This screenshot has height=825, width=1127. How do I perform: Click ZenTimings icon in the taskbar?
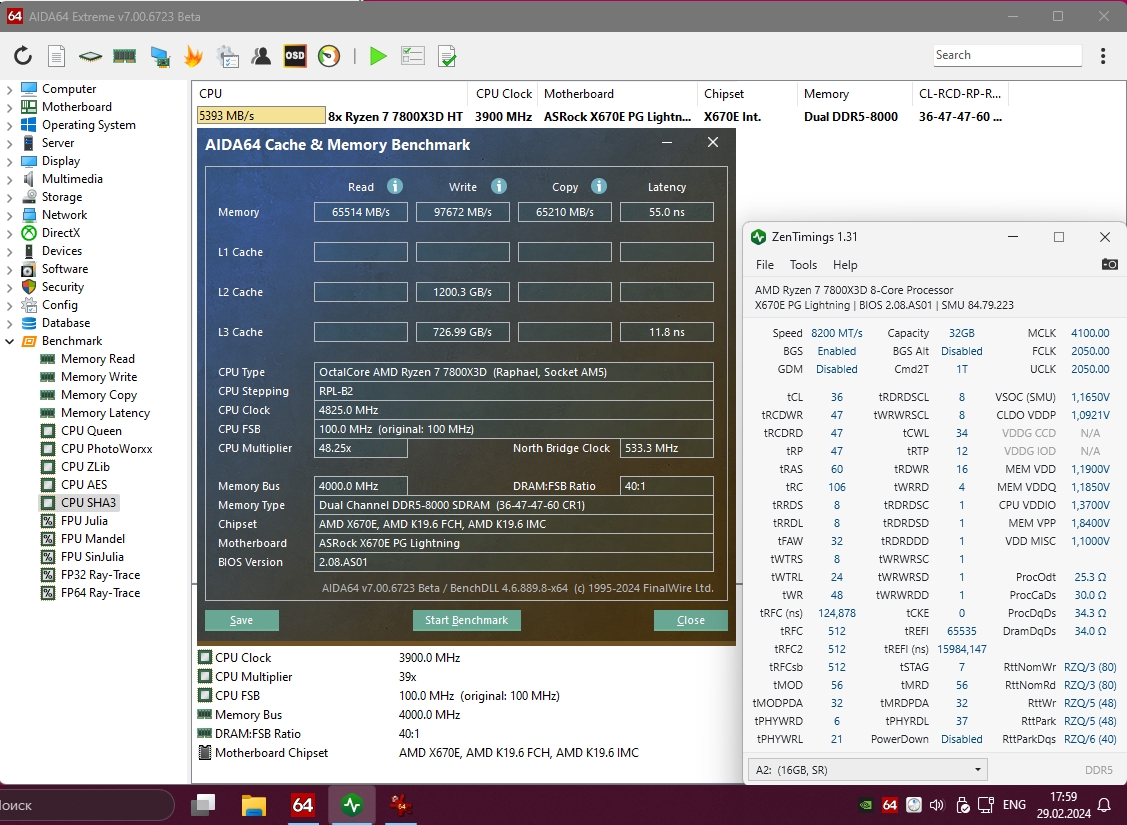pyautogui.click(x=351, y=805)
